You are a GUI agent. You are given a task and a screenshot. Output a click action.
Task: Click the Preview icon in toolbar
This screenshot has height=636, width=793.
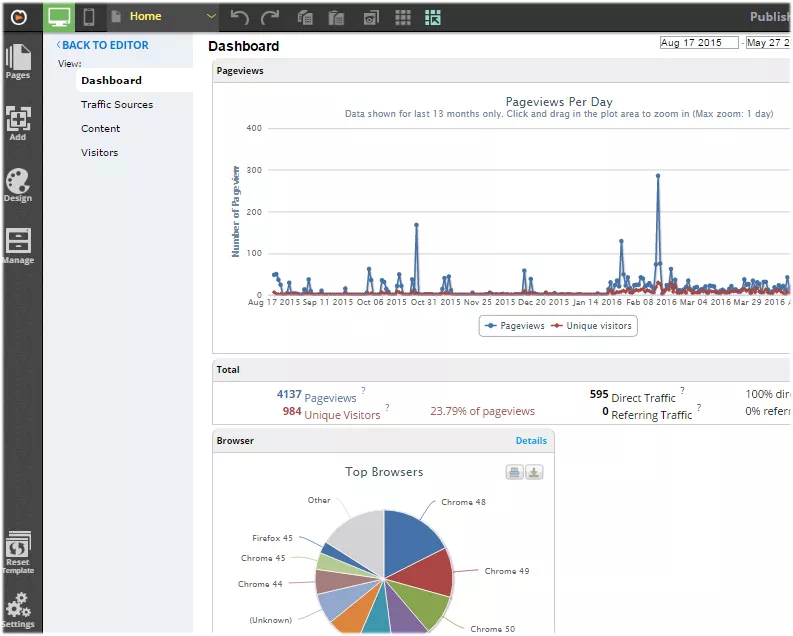tap(371, 18)
